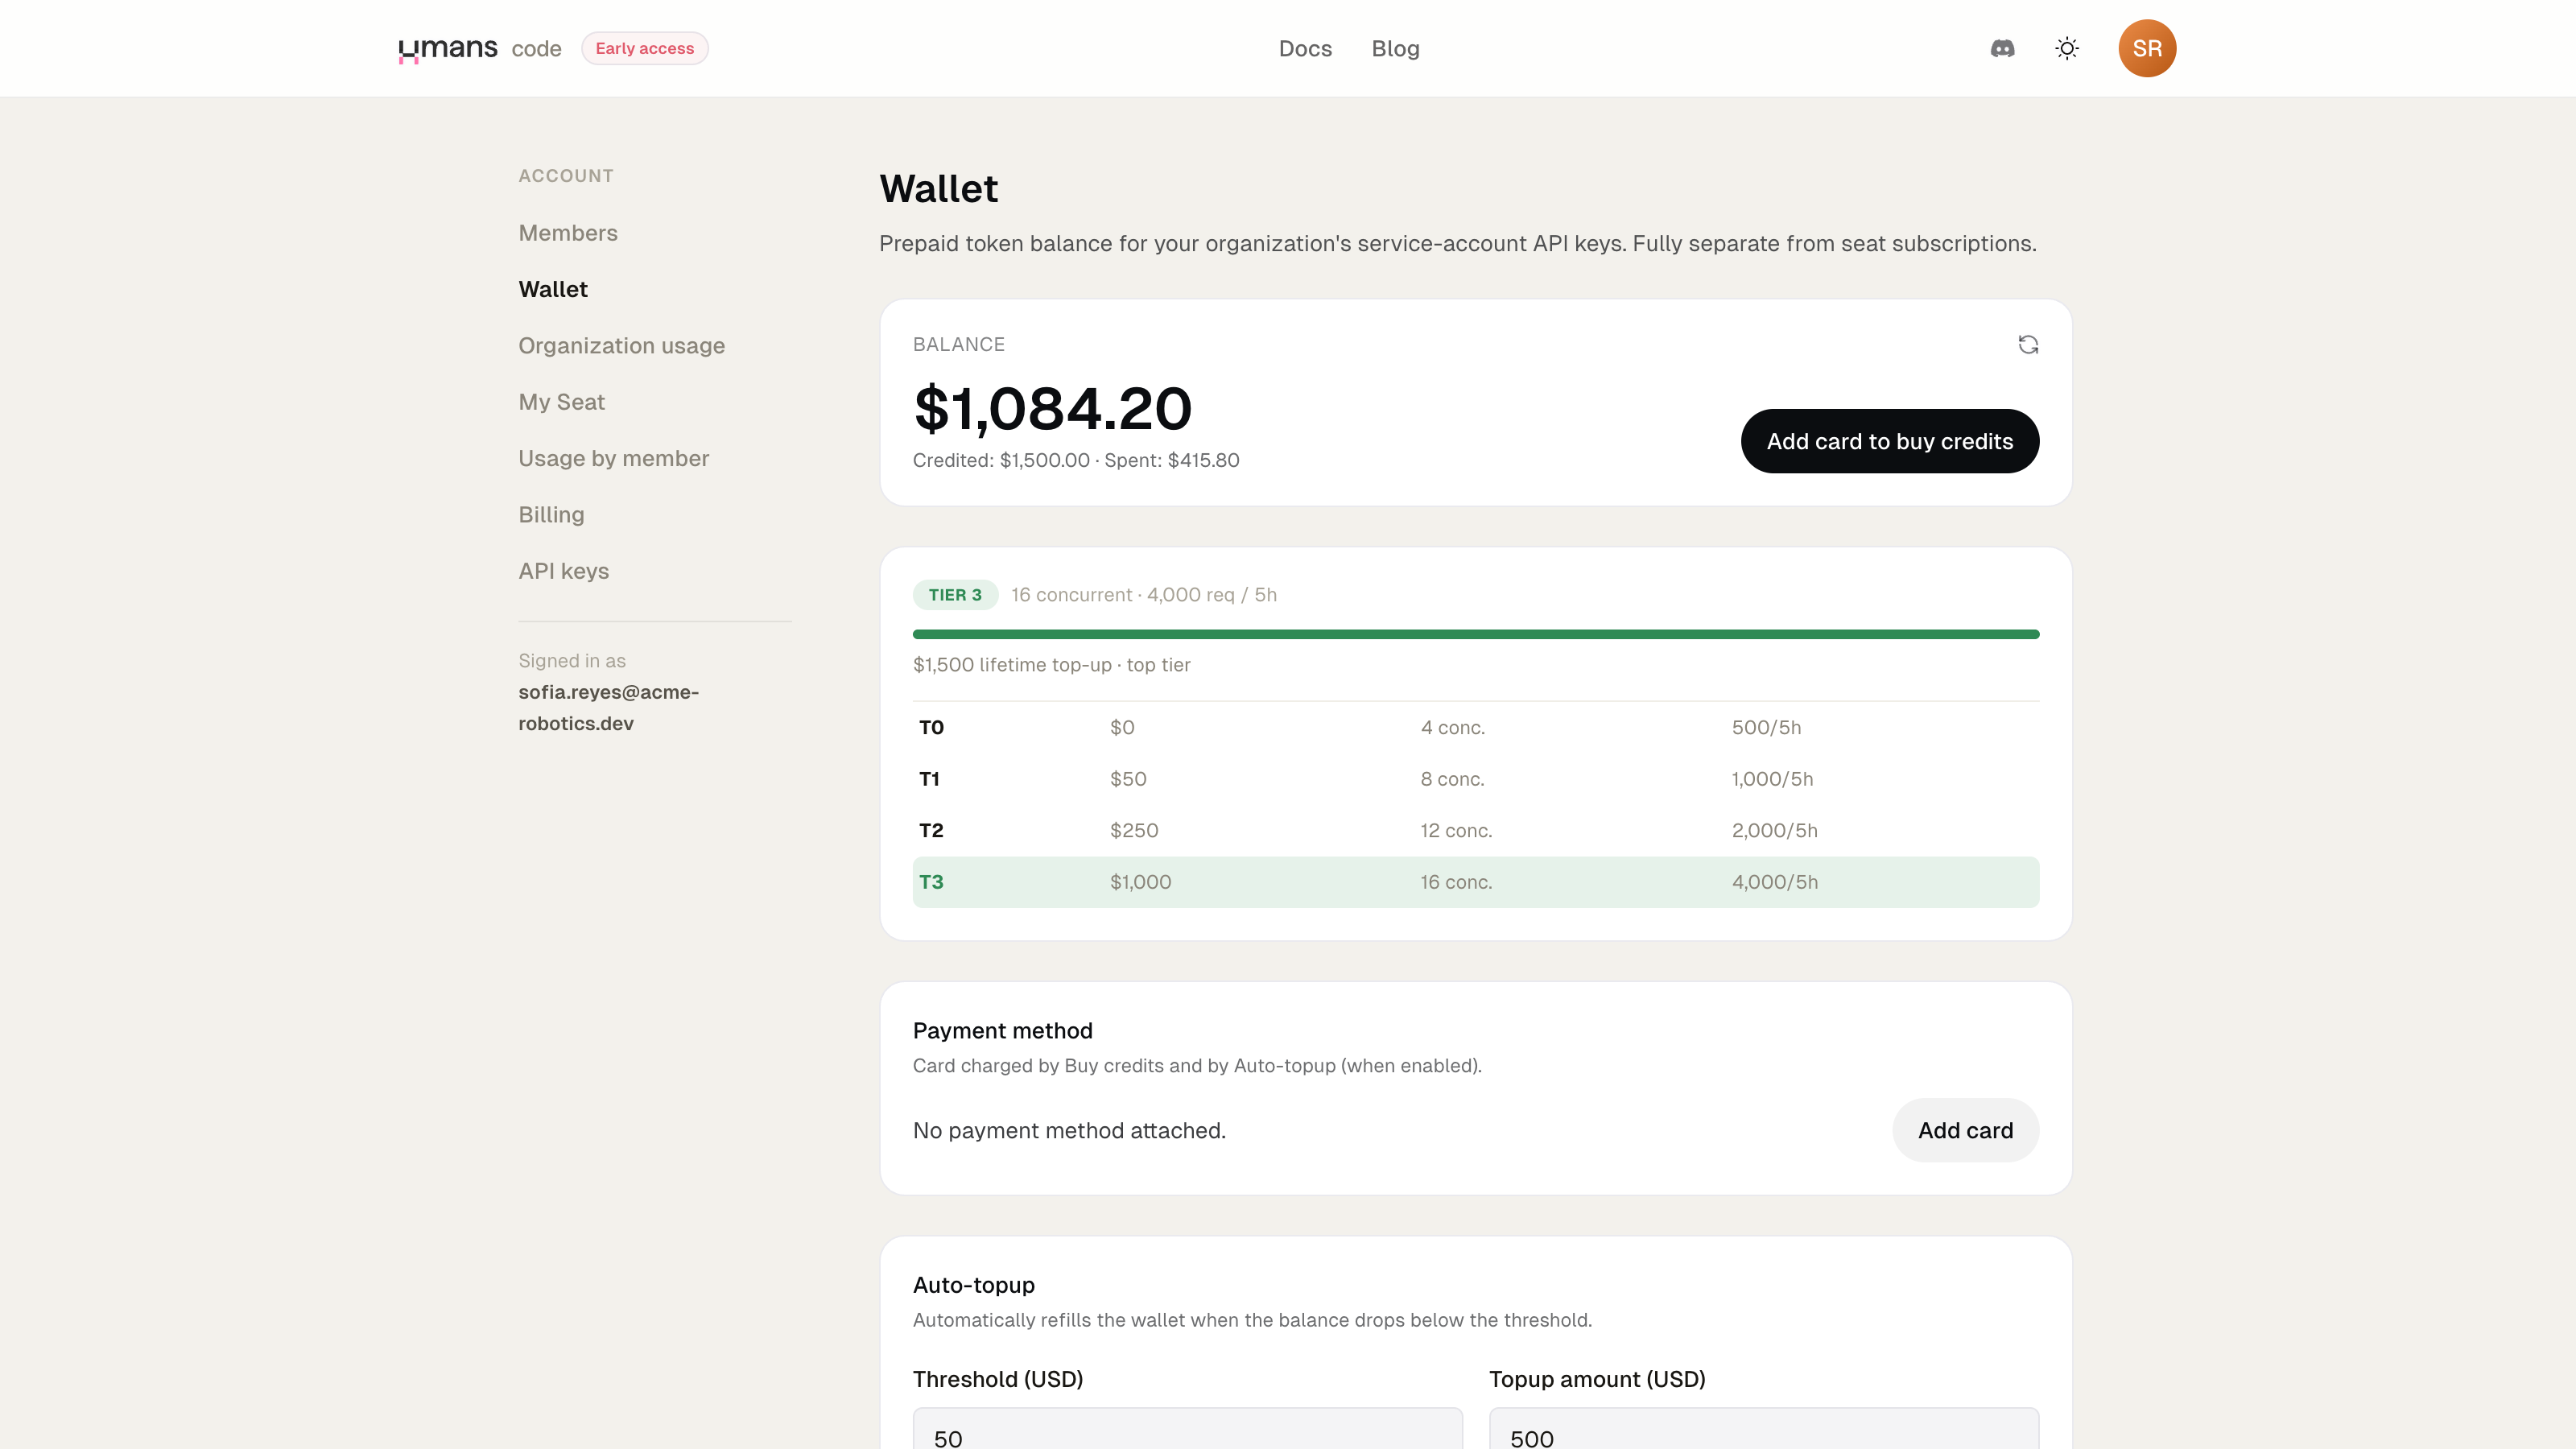Screen dimensions: 2576x1449
Task: Click the signed-in email sofia.reyes@acme-robotics.dev
Action: point(608,708)
